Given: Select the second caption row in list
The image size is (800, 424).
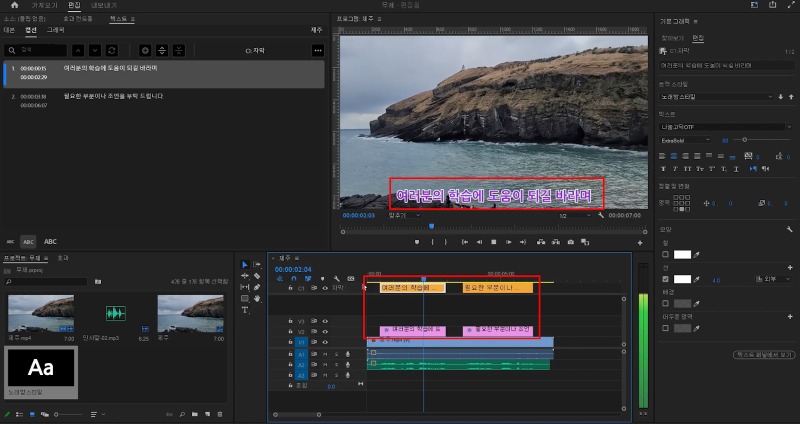Looking at the screenshot, I should tap(160, 99).
